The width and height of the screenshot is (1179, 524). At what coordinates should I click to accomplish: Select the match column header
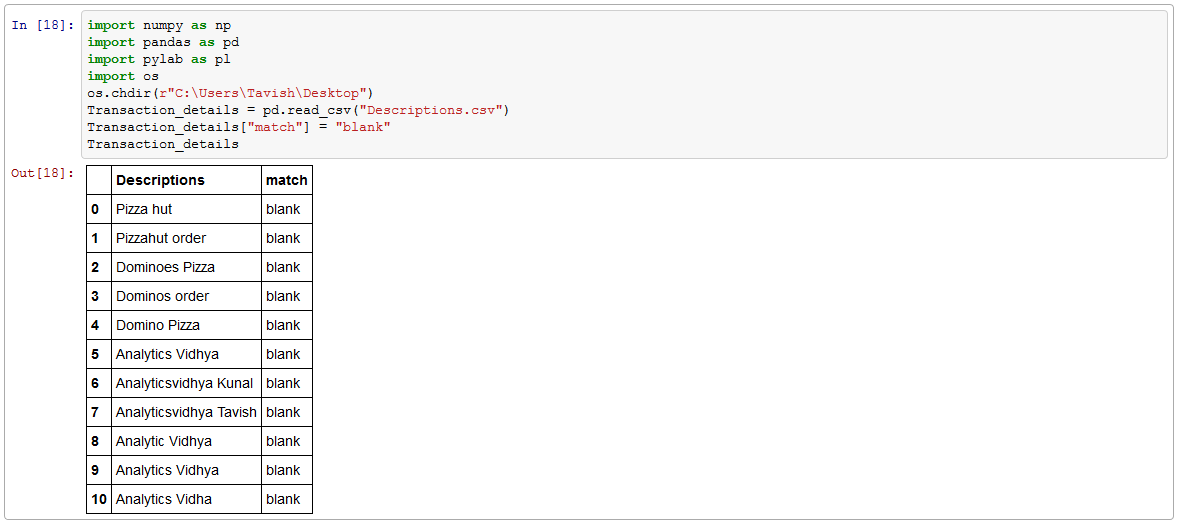point(287,180)
